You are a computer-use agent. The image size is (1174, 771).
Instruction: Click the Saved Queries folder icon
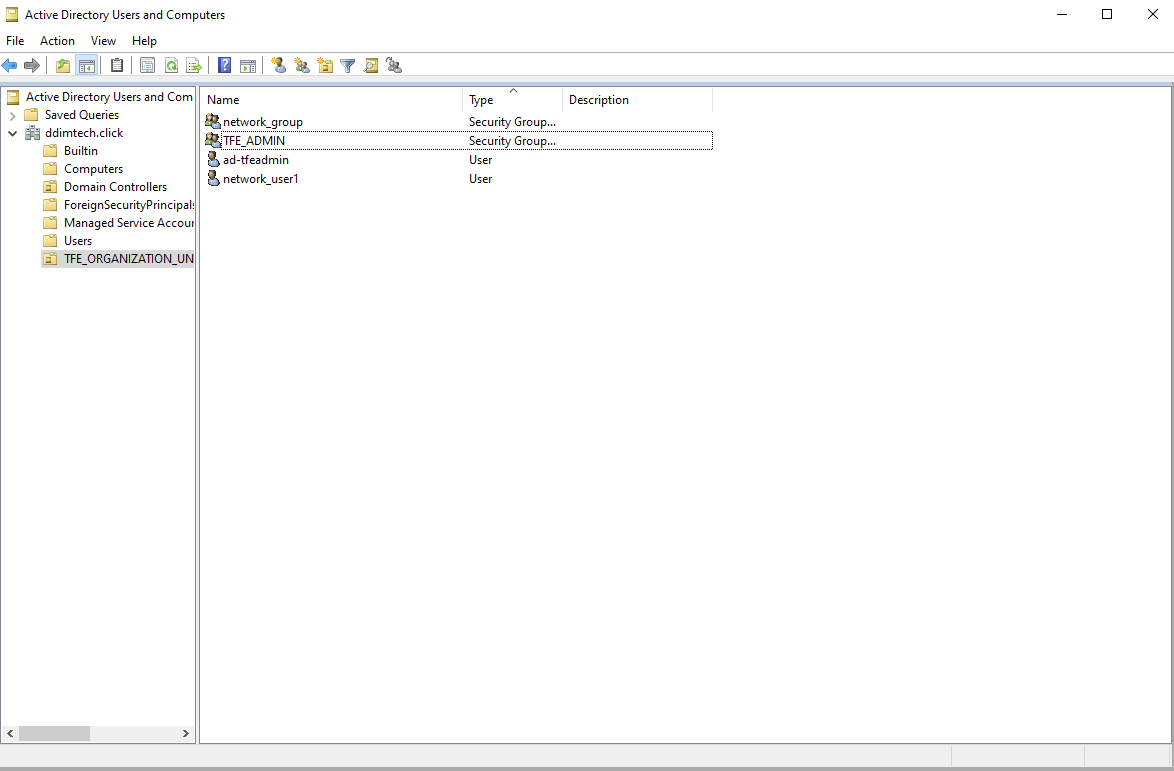pyautogui.click(x=31, y=115)
